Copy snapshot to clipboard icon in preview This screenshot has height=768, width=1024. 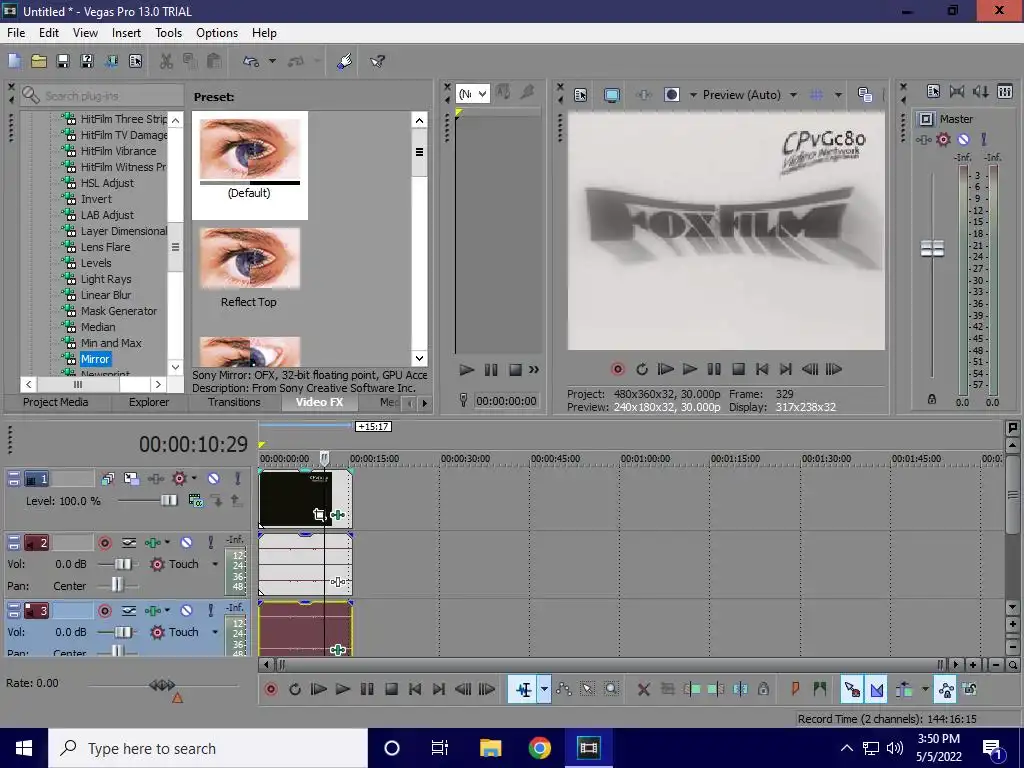pos(865,95)
